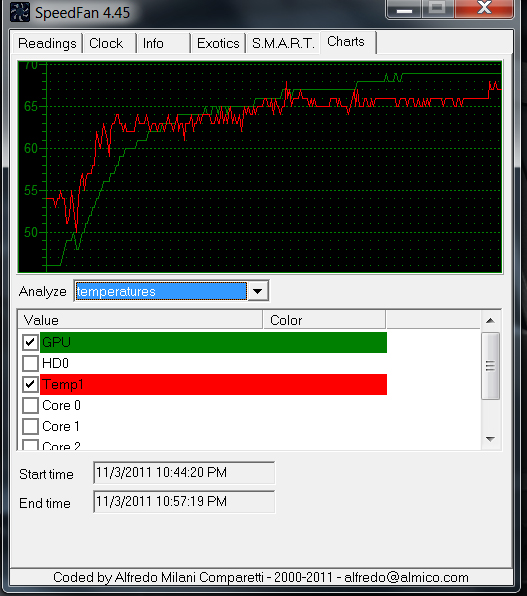Image resolution: width=527 pixels, height=596 pixels.
Task: Switch to the Exotics tab
Action: click(x=218, y=43)
